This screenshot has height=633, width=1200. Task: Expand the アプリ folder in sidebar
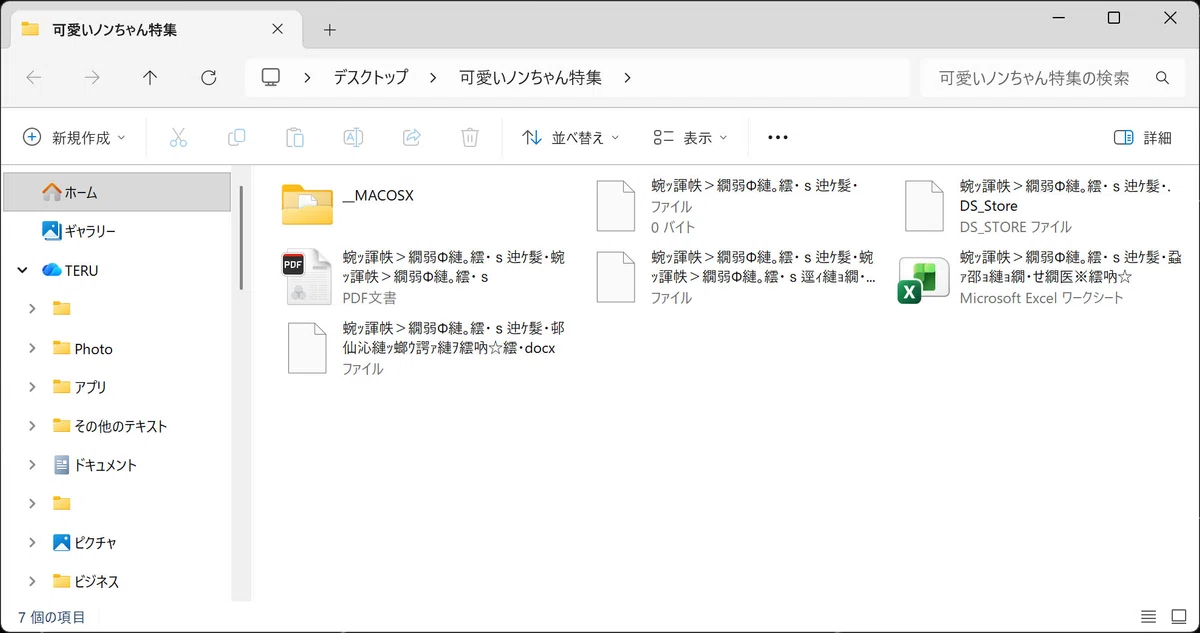click(32, 387)
